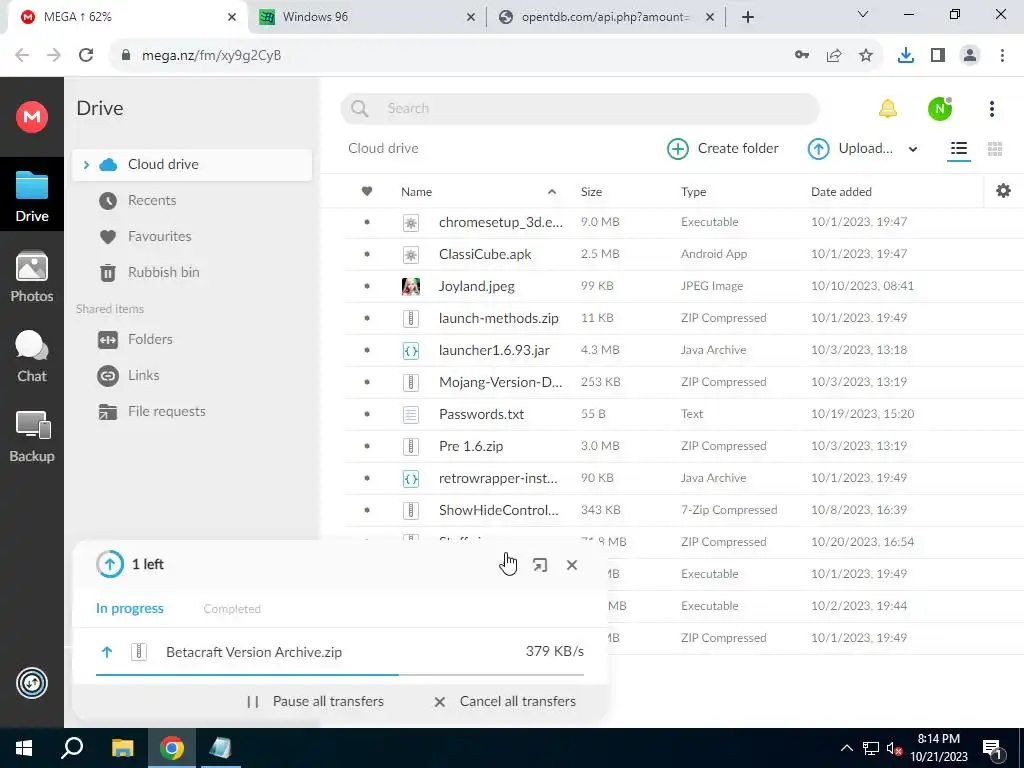Click the MEGA logo icon
The width and height of the screenshot is (1024, 768).
tap(31, 117)
